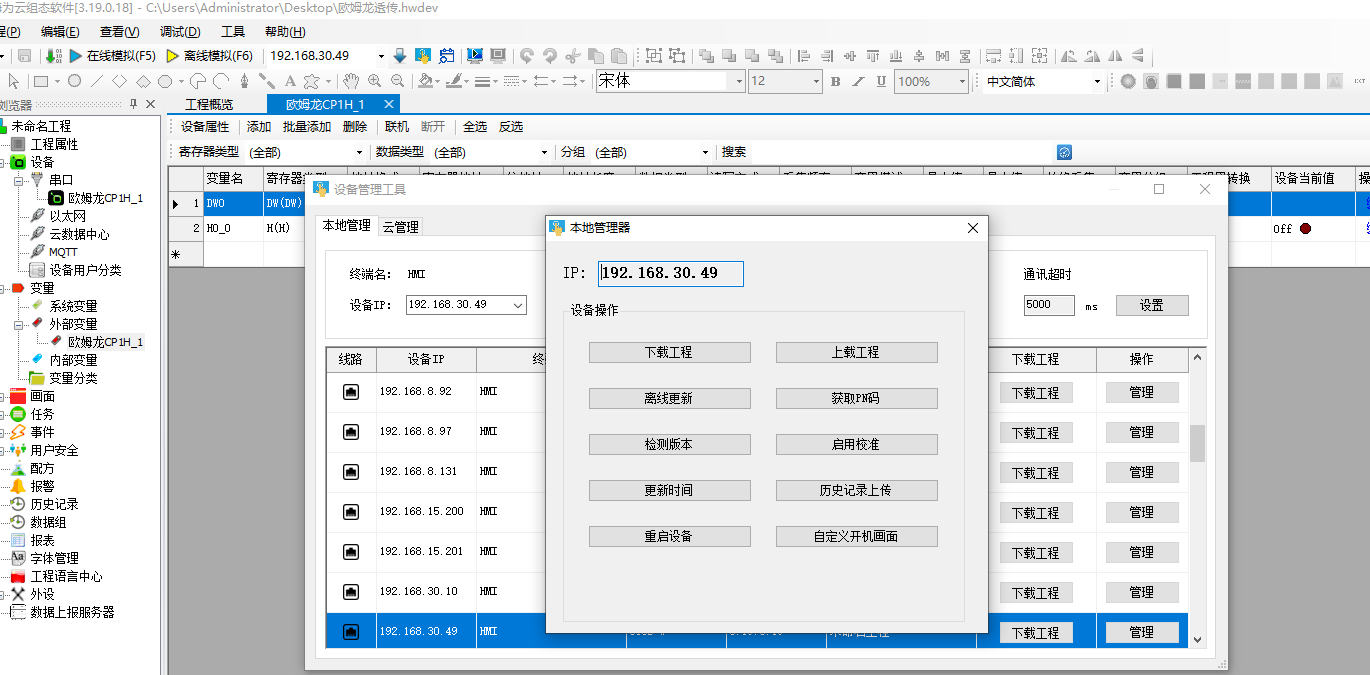The image size is (1370, 675).
Task: Start online simulation with 在线模拟(F5)
Action: coord(113,55)
